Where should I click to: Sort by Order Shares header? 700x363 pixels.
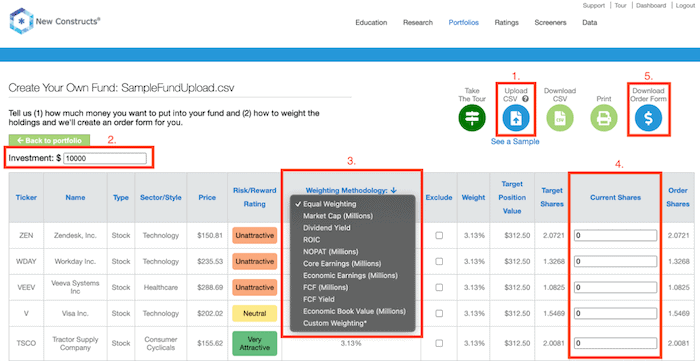678,197
